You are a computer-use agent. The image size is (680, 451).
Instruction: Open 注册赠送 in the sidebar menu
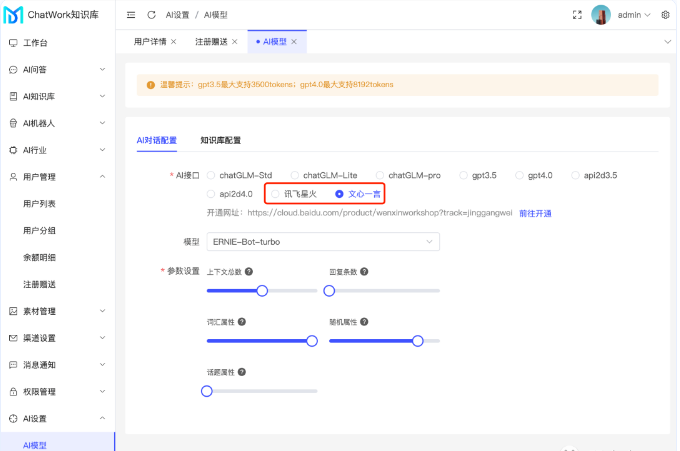point(39,284)
